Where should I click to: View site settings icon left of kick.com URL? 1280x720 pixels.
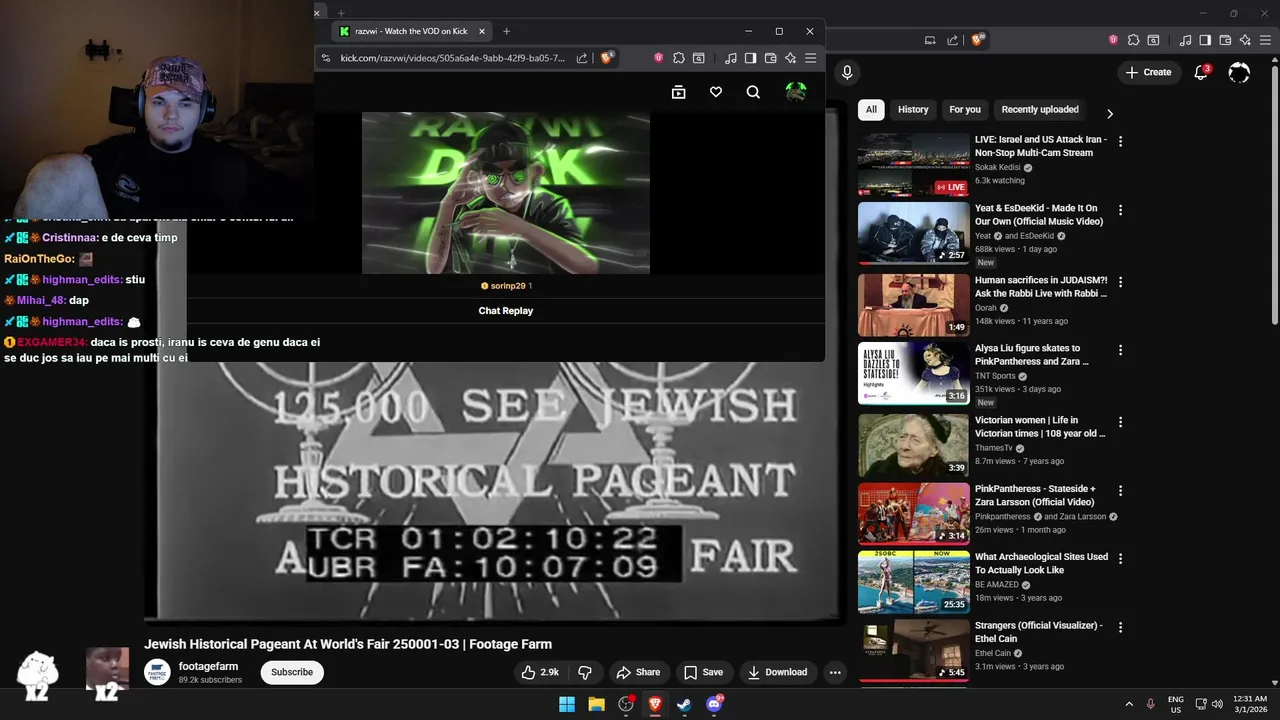tap(326, 58)
